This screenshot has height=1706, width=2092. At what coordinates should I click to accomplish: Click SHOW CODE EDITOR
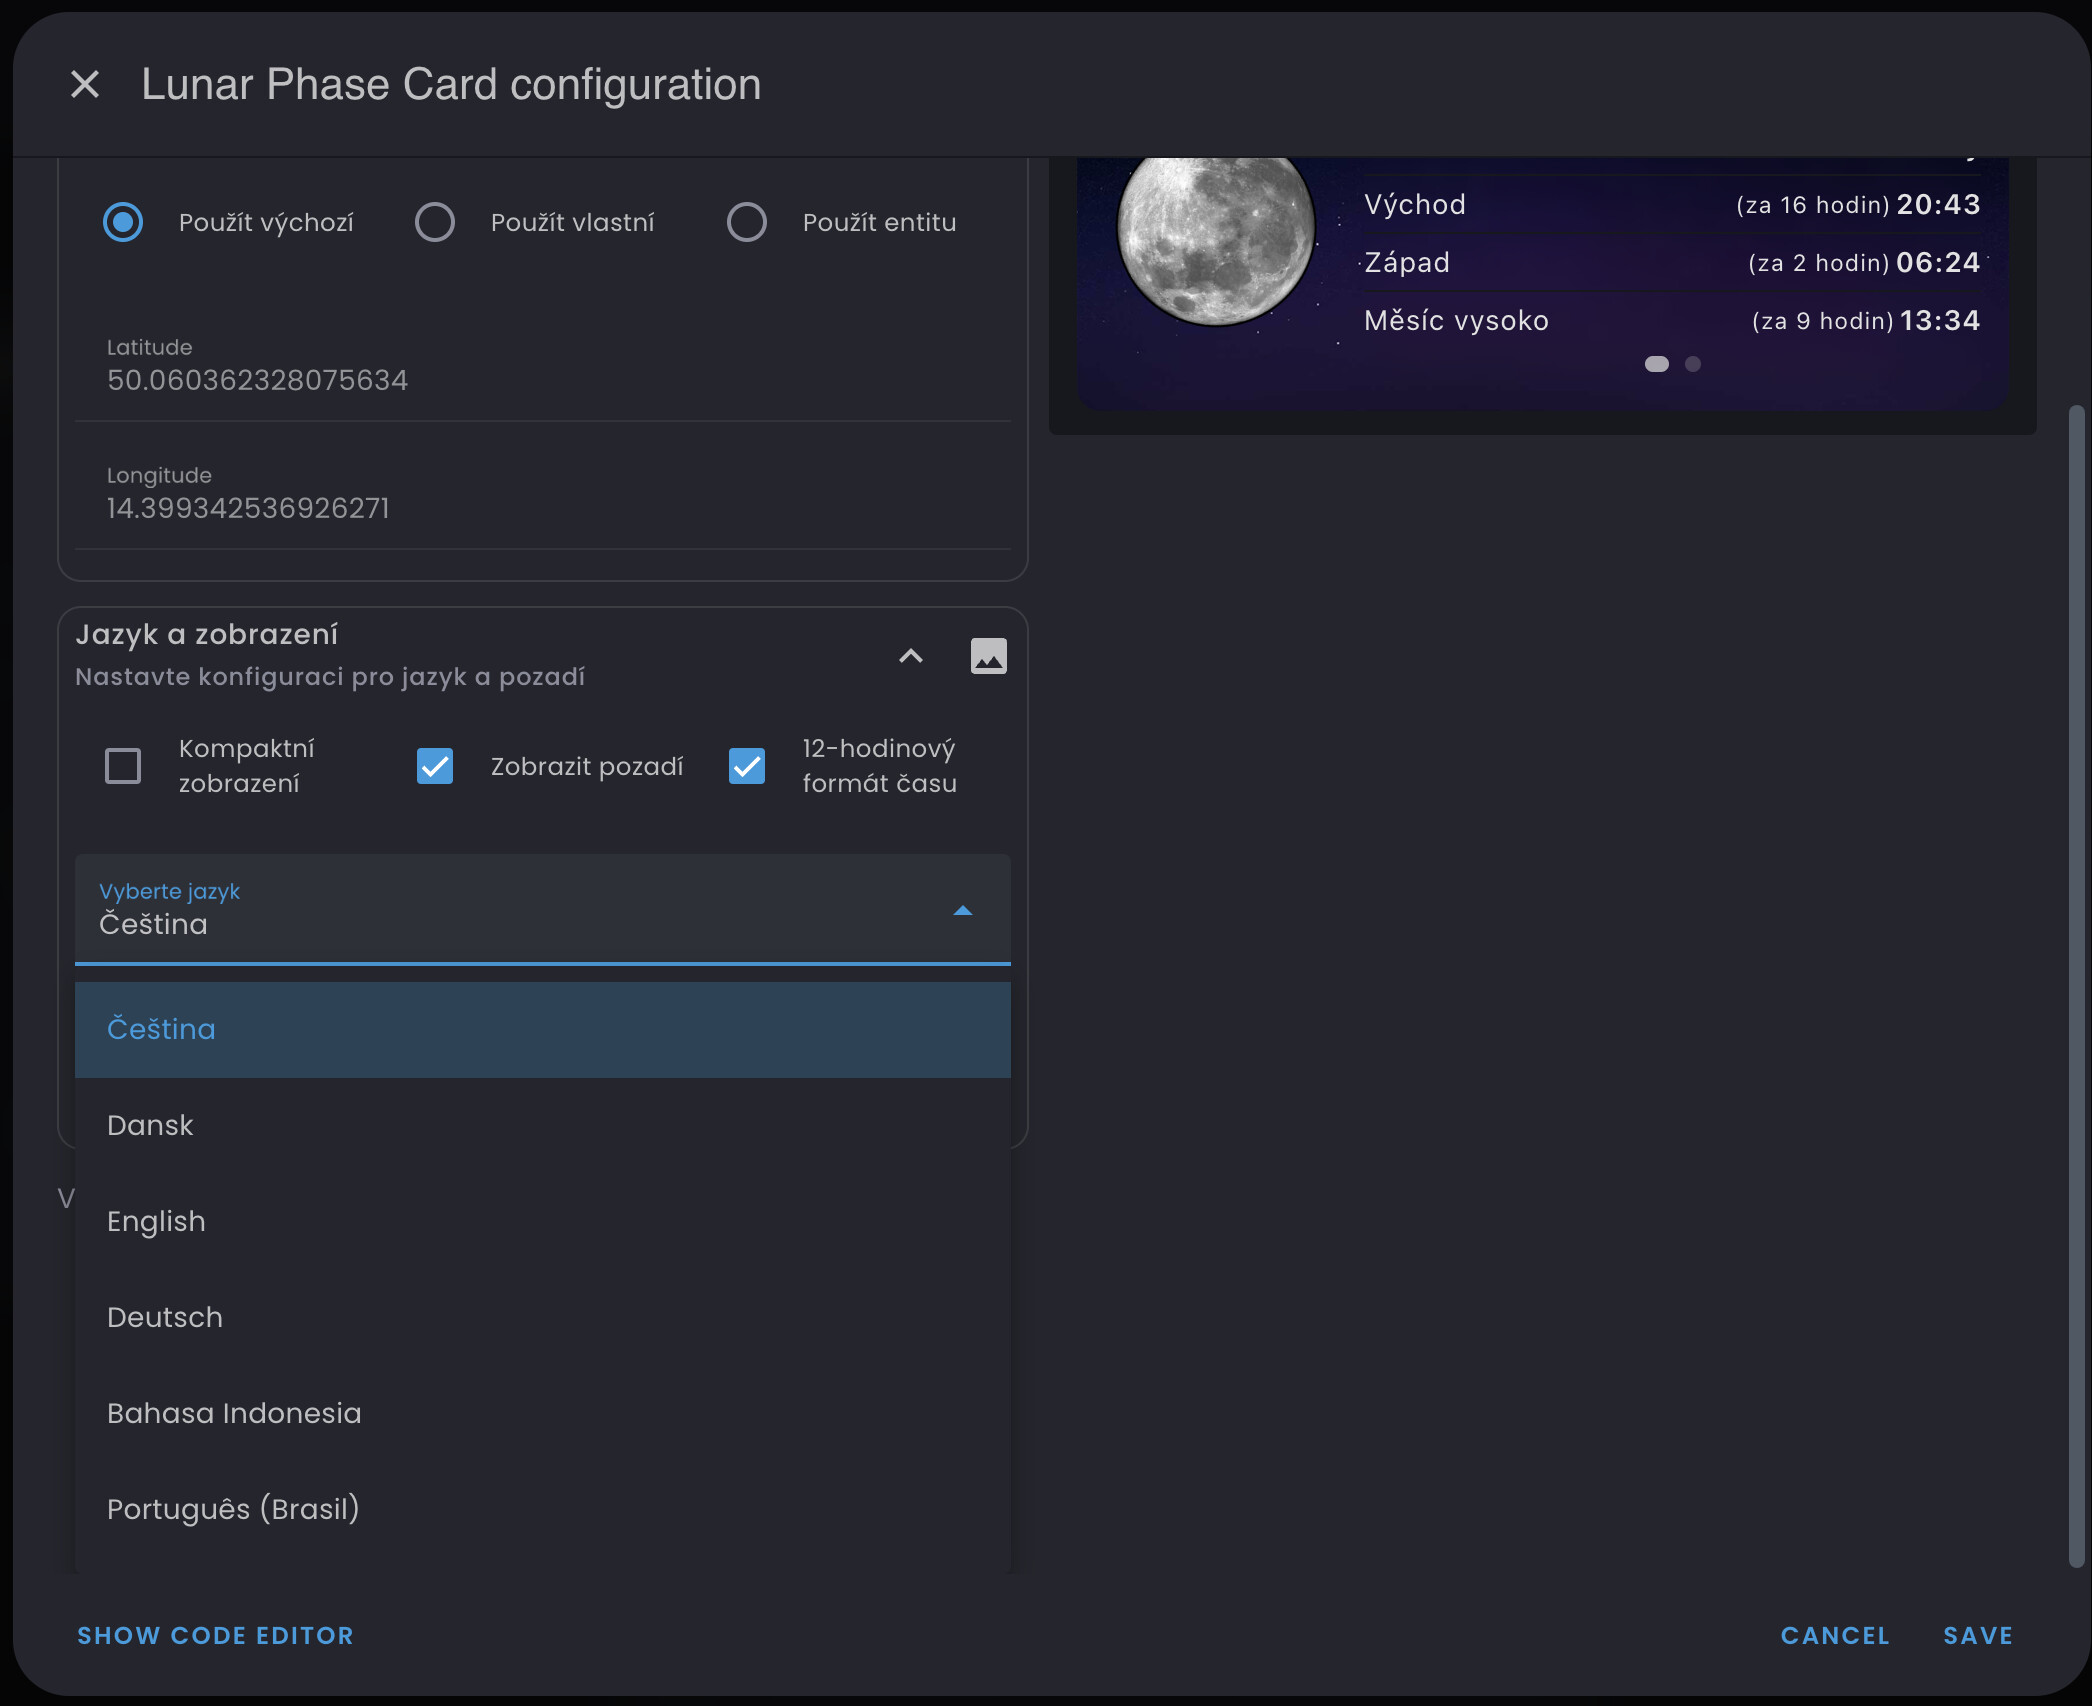[215, 1635]
